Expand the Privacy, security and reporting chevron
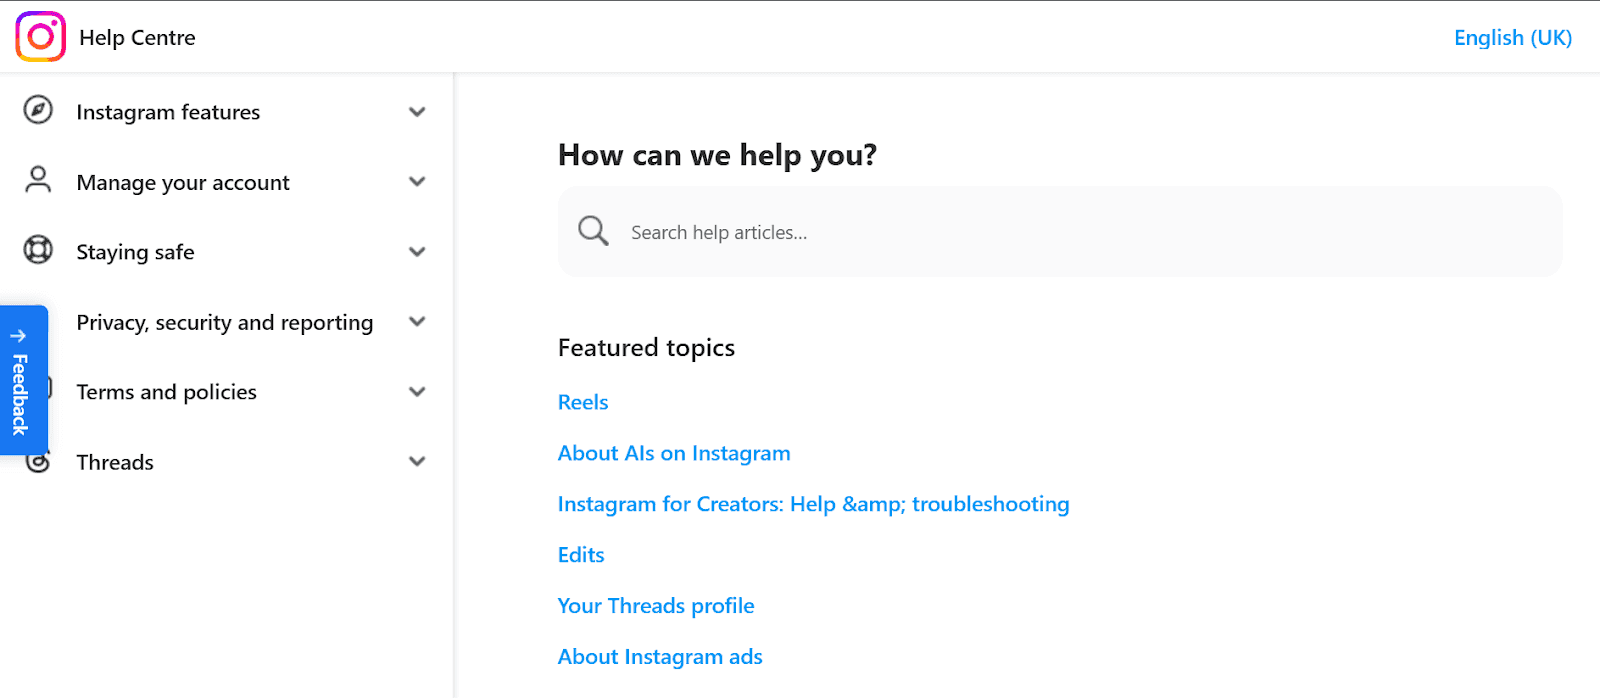The height and width of the screenshot is (698, 1600). 417,321
